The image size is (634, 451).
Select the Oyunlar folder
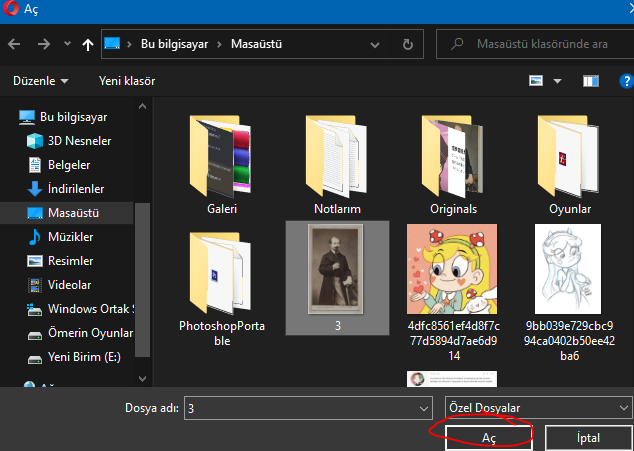569,165
